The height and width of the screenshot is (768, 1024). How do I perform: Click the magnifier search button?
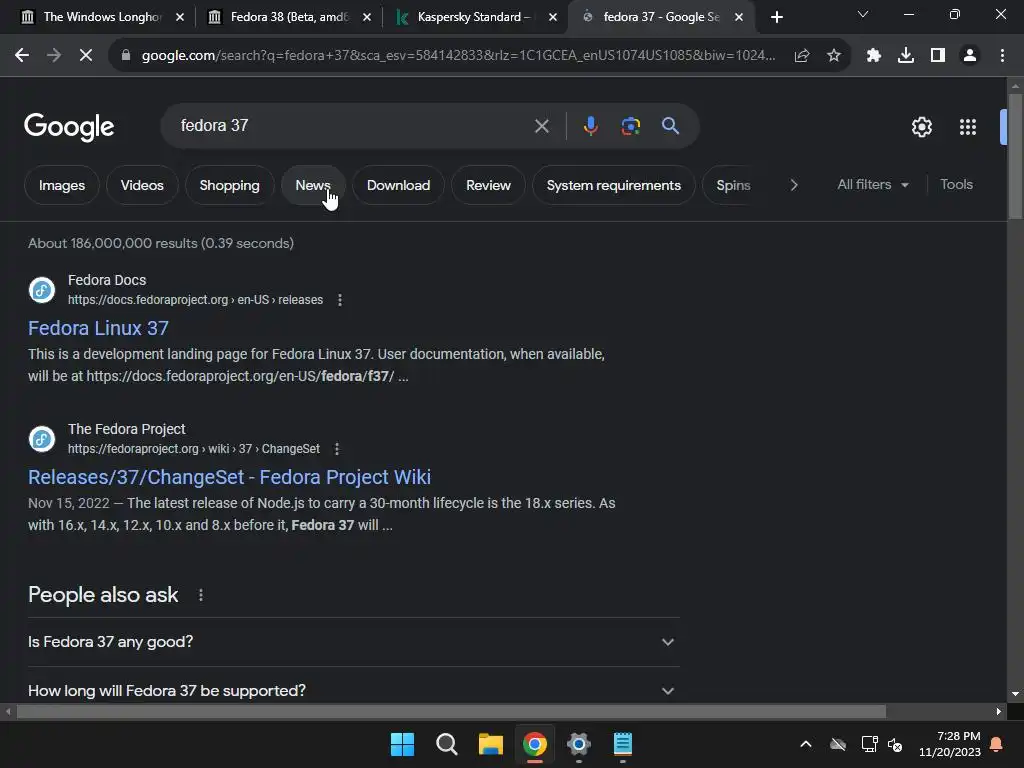tap(670, 125)
